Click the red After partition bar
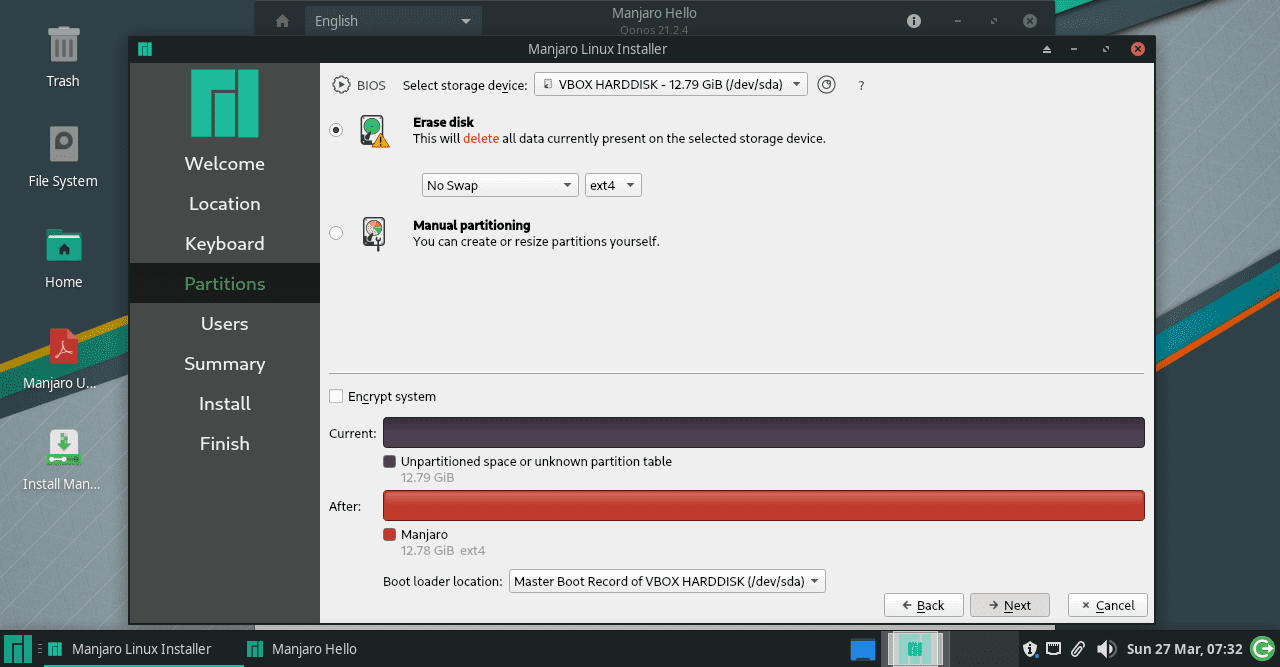The height and width of the screenshot is (667, 1280). point(764,506)
